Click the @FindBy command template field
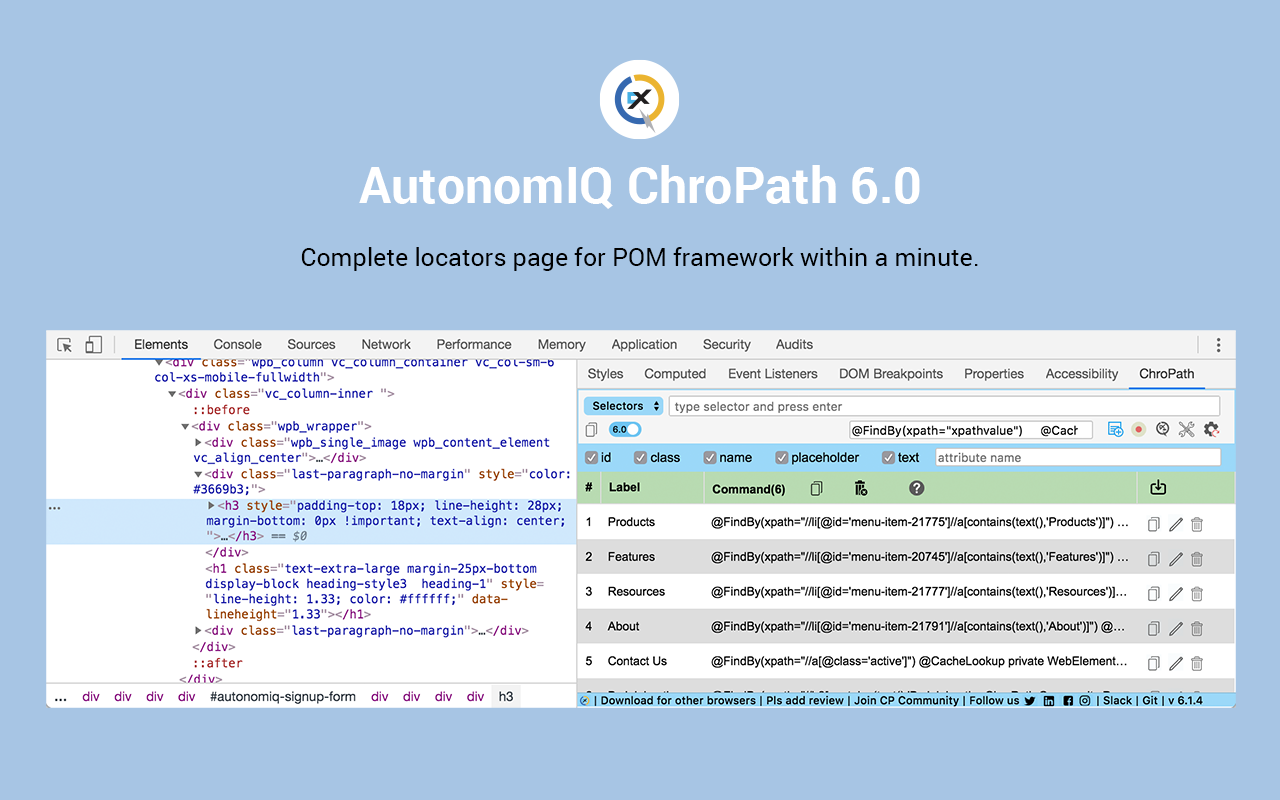Viewport: 1280px width, 800px height. 970,430
